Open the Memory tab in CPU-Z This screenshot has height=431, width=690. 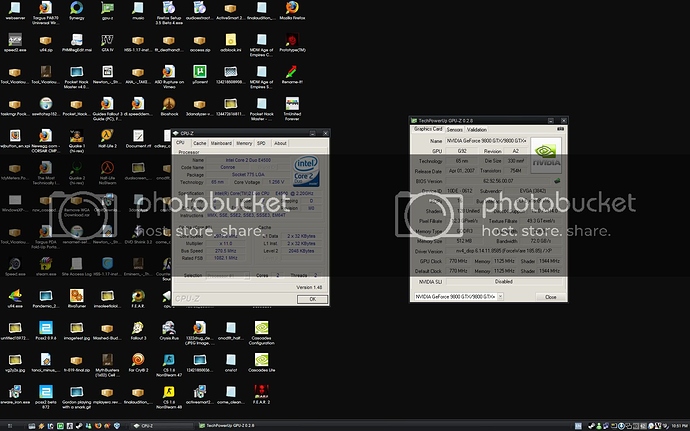point(244,143)
